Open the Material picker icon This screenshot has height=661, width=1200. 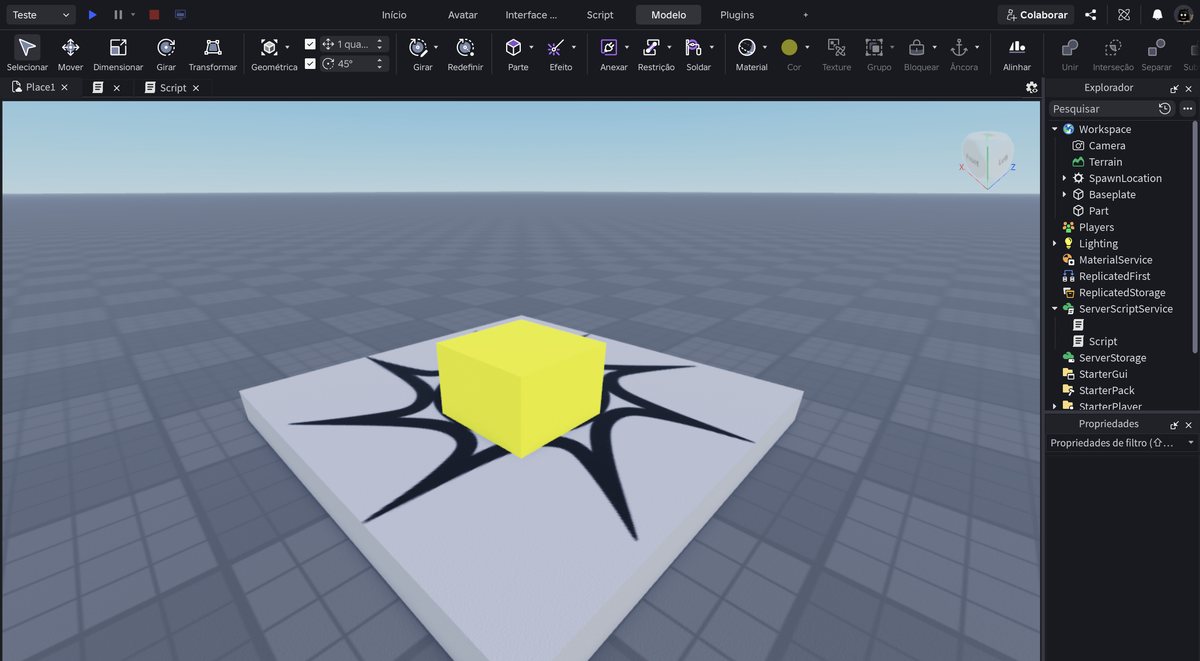746,47
